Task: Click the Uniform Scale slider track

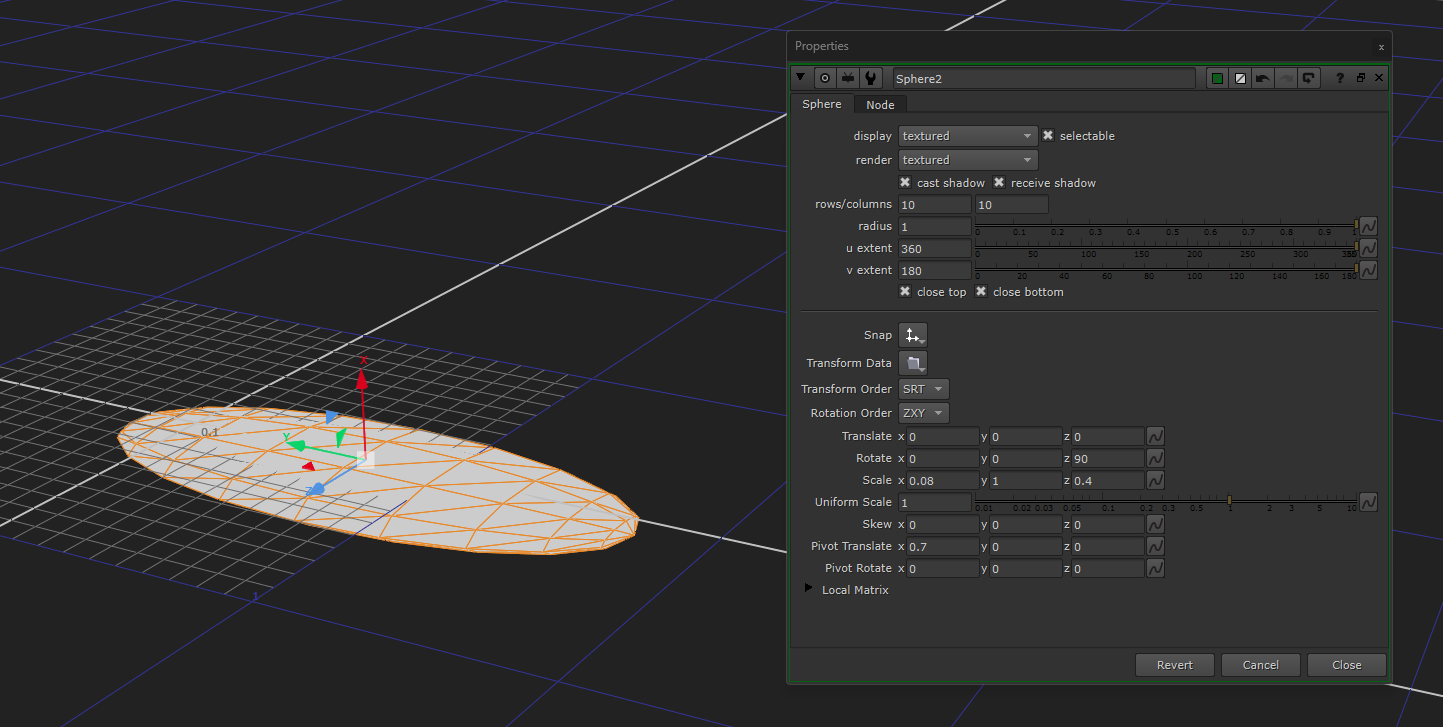Action: tap(1166, 499)
